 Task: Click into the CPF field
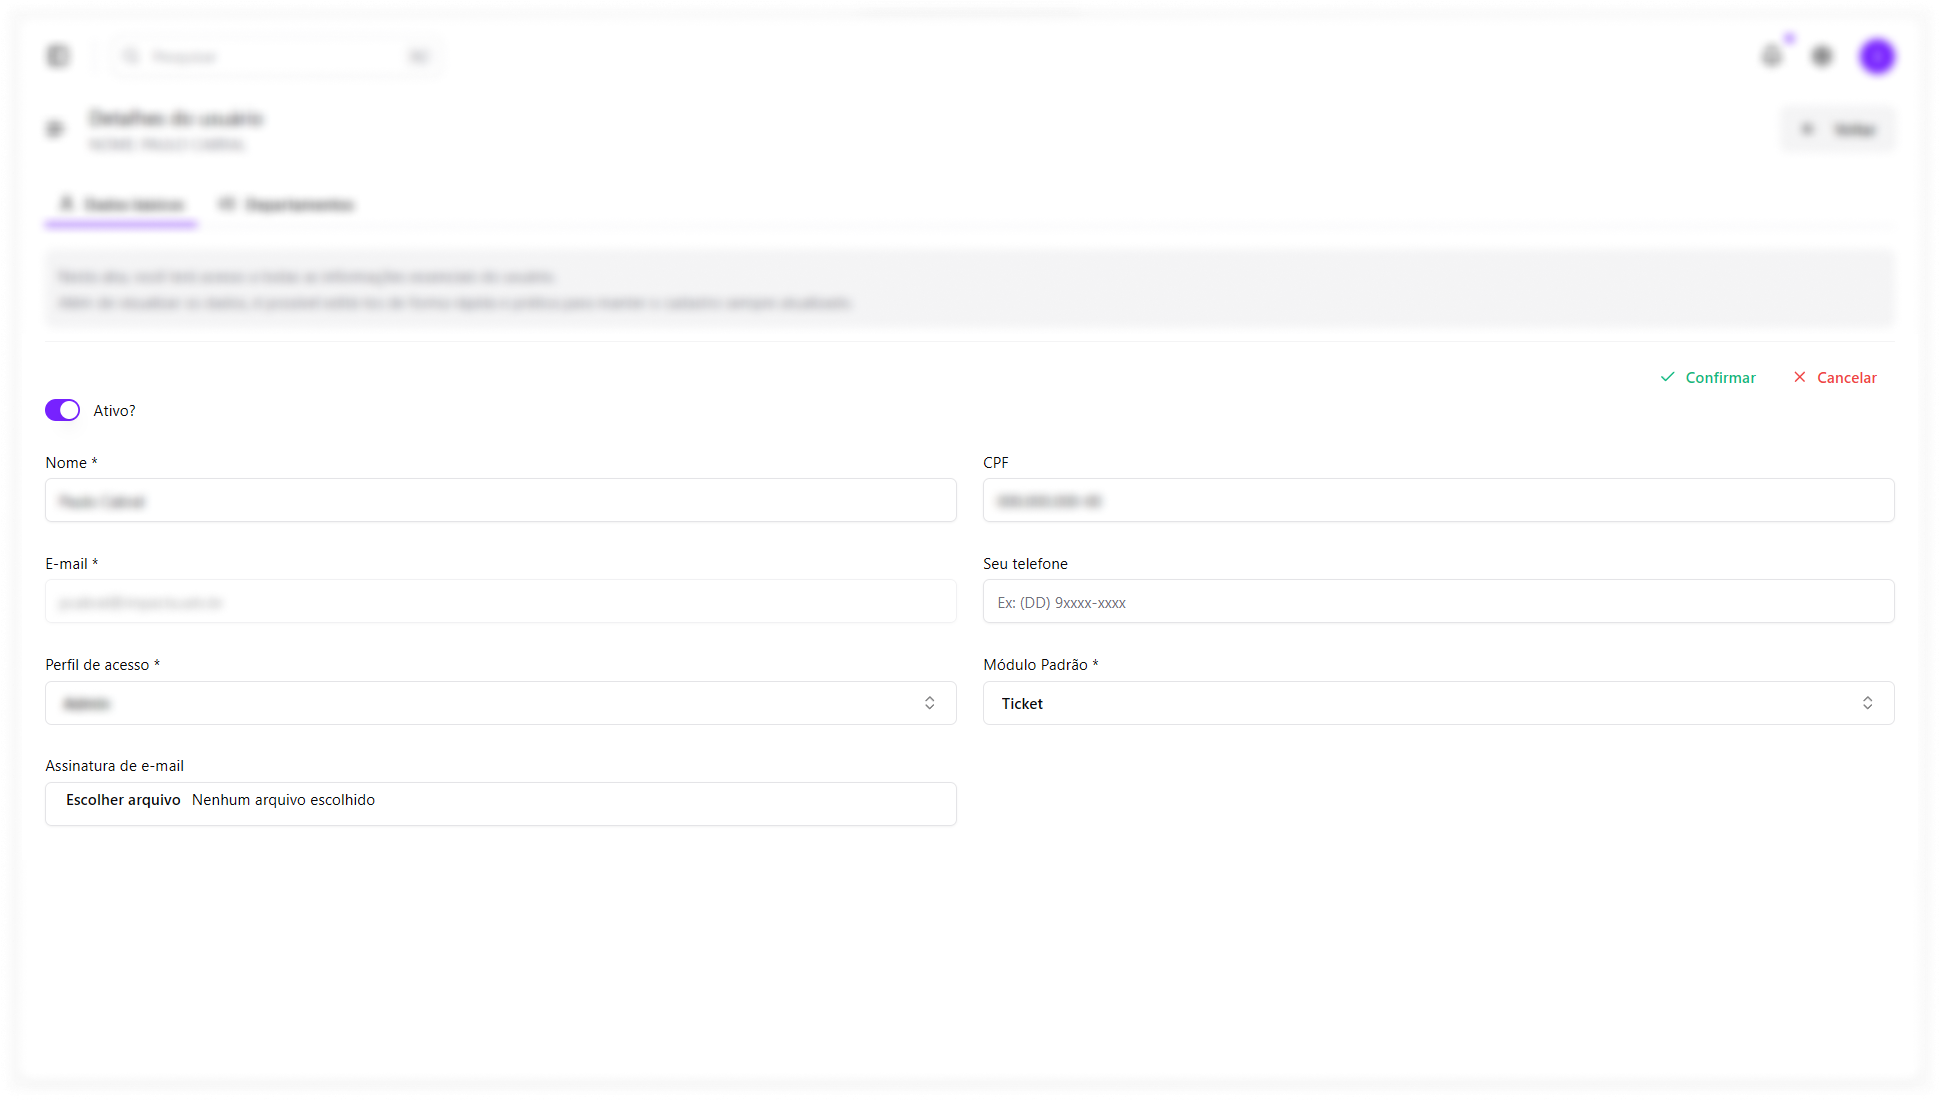[1438, 500]
